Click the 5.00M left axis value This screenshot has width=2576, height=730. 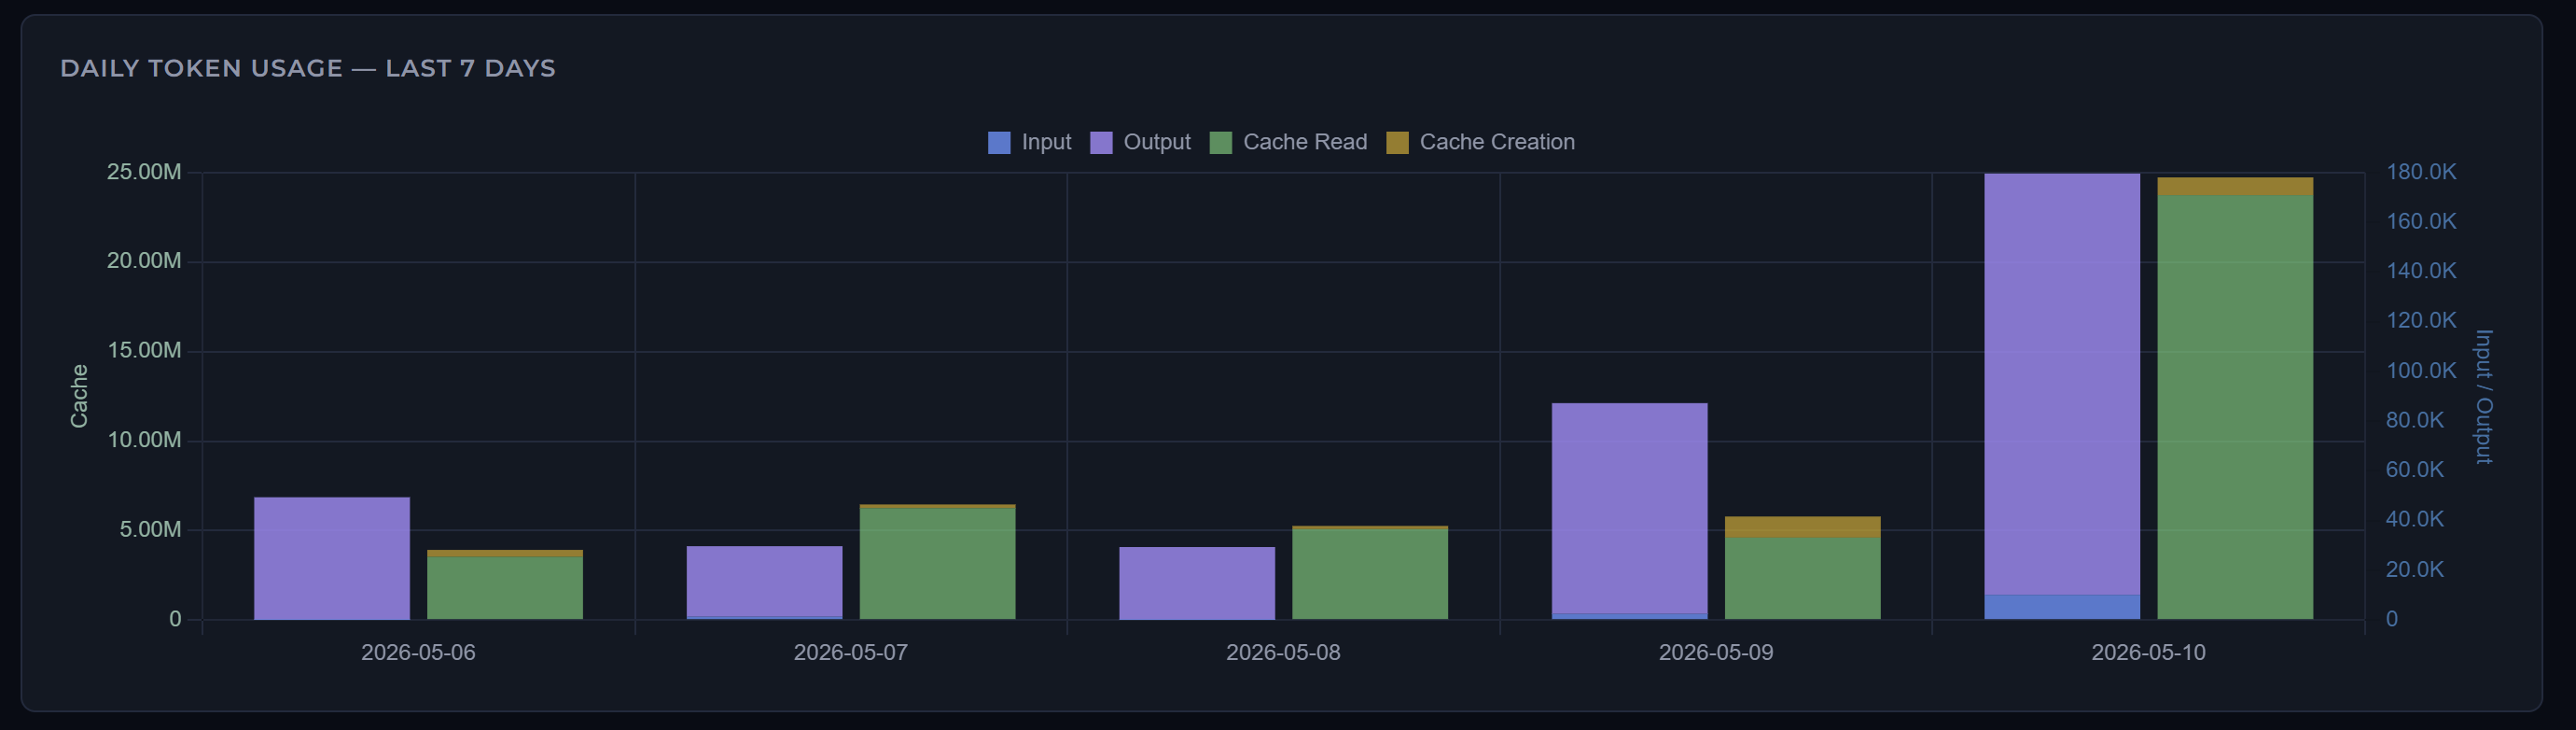tap(150, 529)
